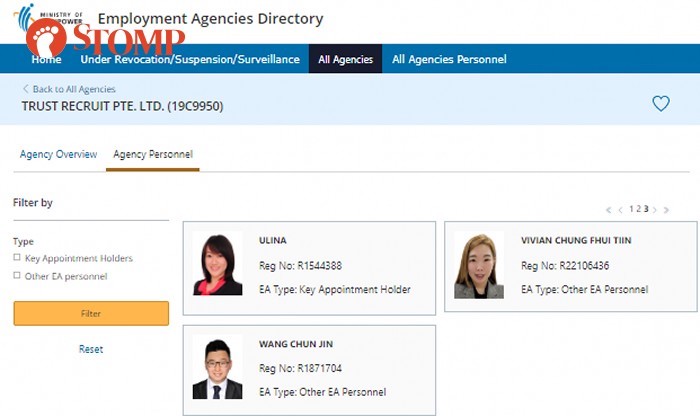This screenshot has width=700, height=416.
Task: Open Wang Chun Jin's personnel card photo
Action: pyautogui.click(x=217, y=367)
